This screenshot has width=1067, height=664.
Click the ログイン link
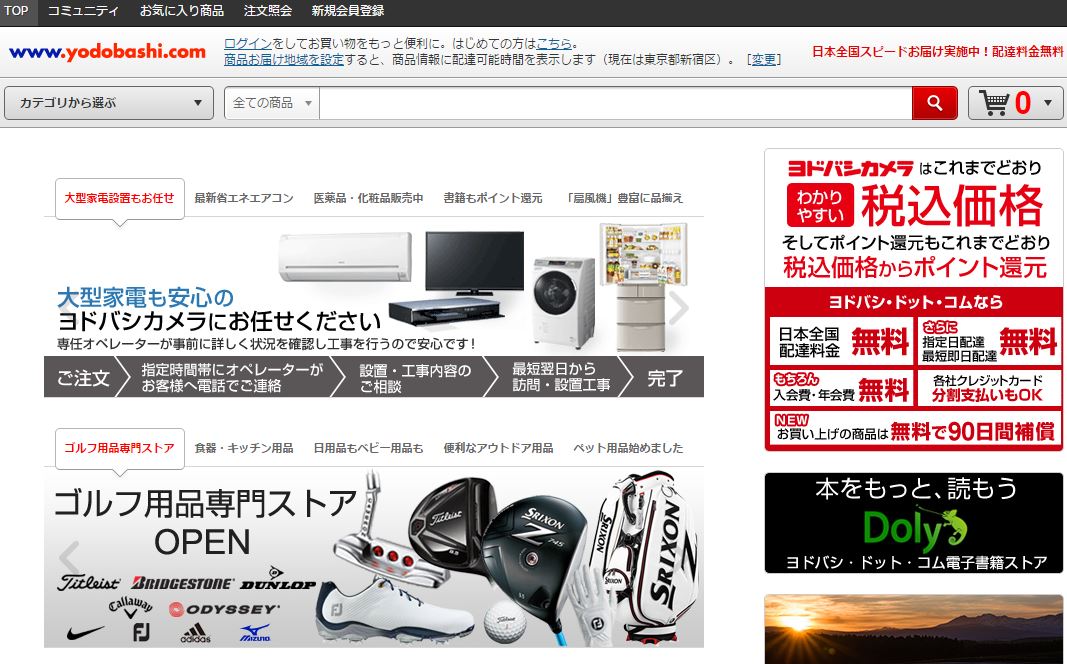tap(248, 44)
